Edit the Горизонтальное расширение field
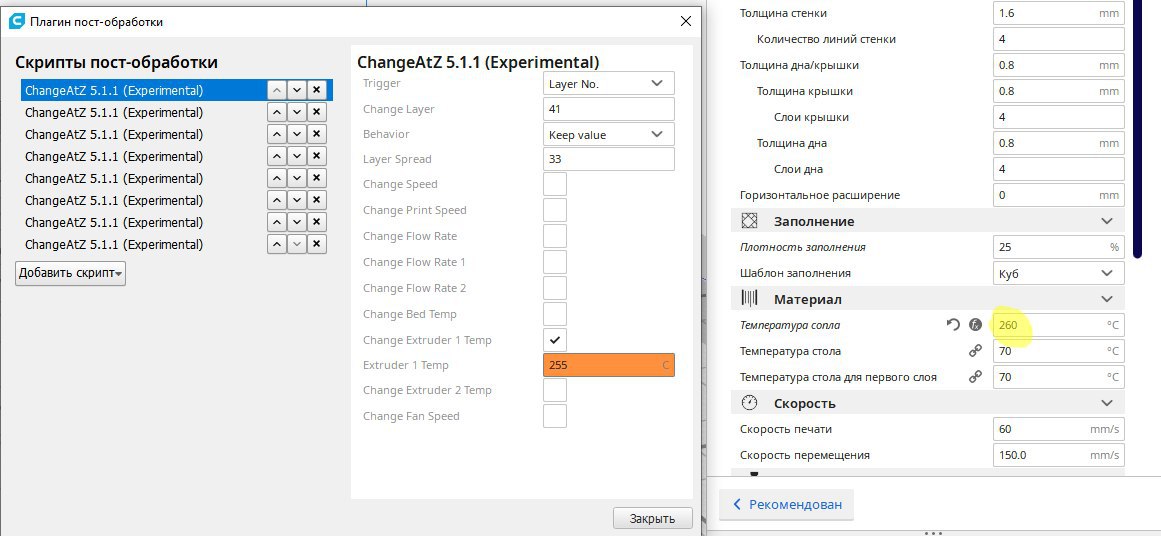This screenshot has width=1161, height=536. coord(1058,195)
